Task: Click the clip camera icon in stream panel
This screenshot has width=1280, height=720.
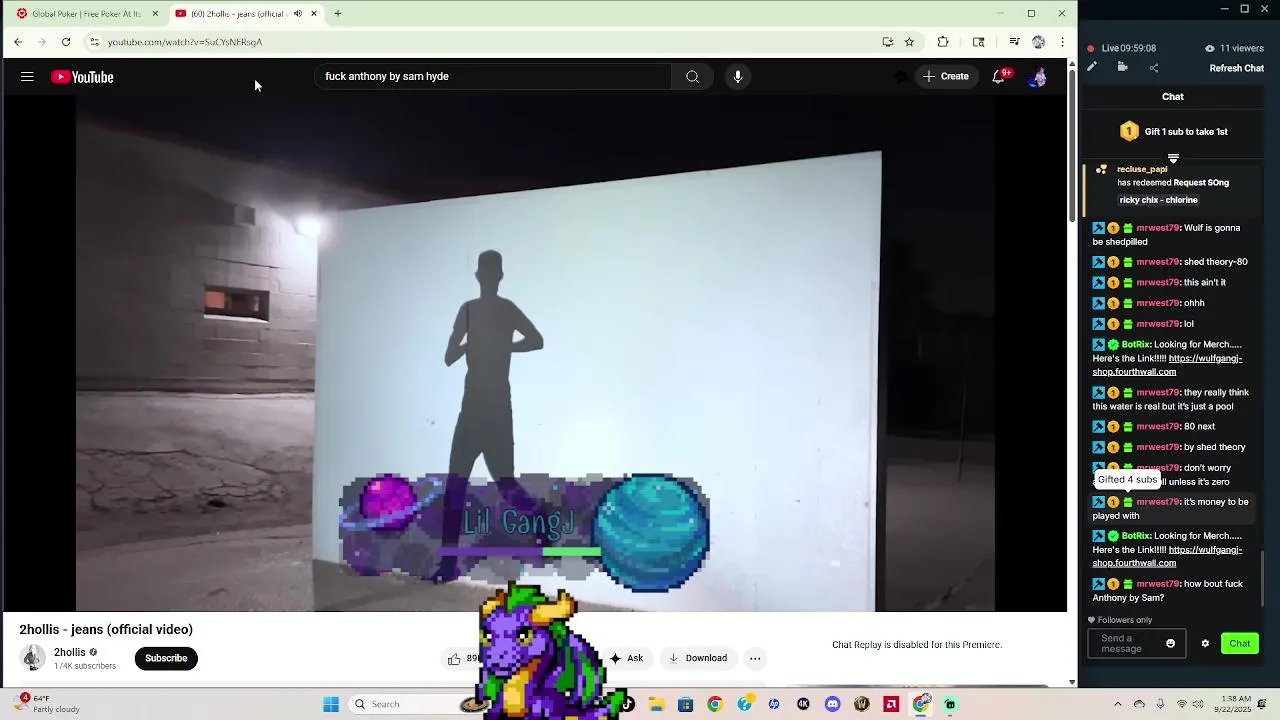Action: [1123, 68]
